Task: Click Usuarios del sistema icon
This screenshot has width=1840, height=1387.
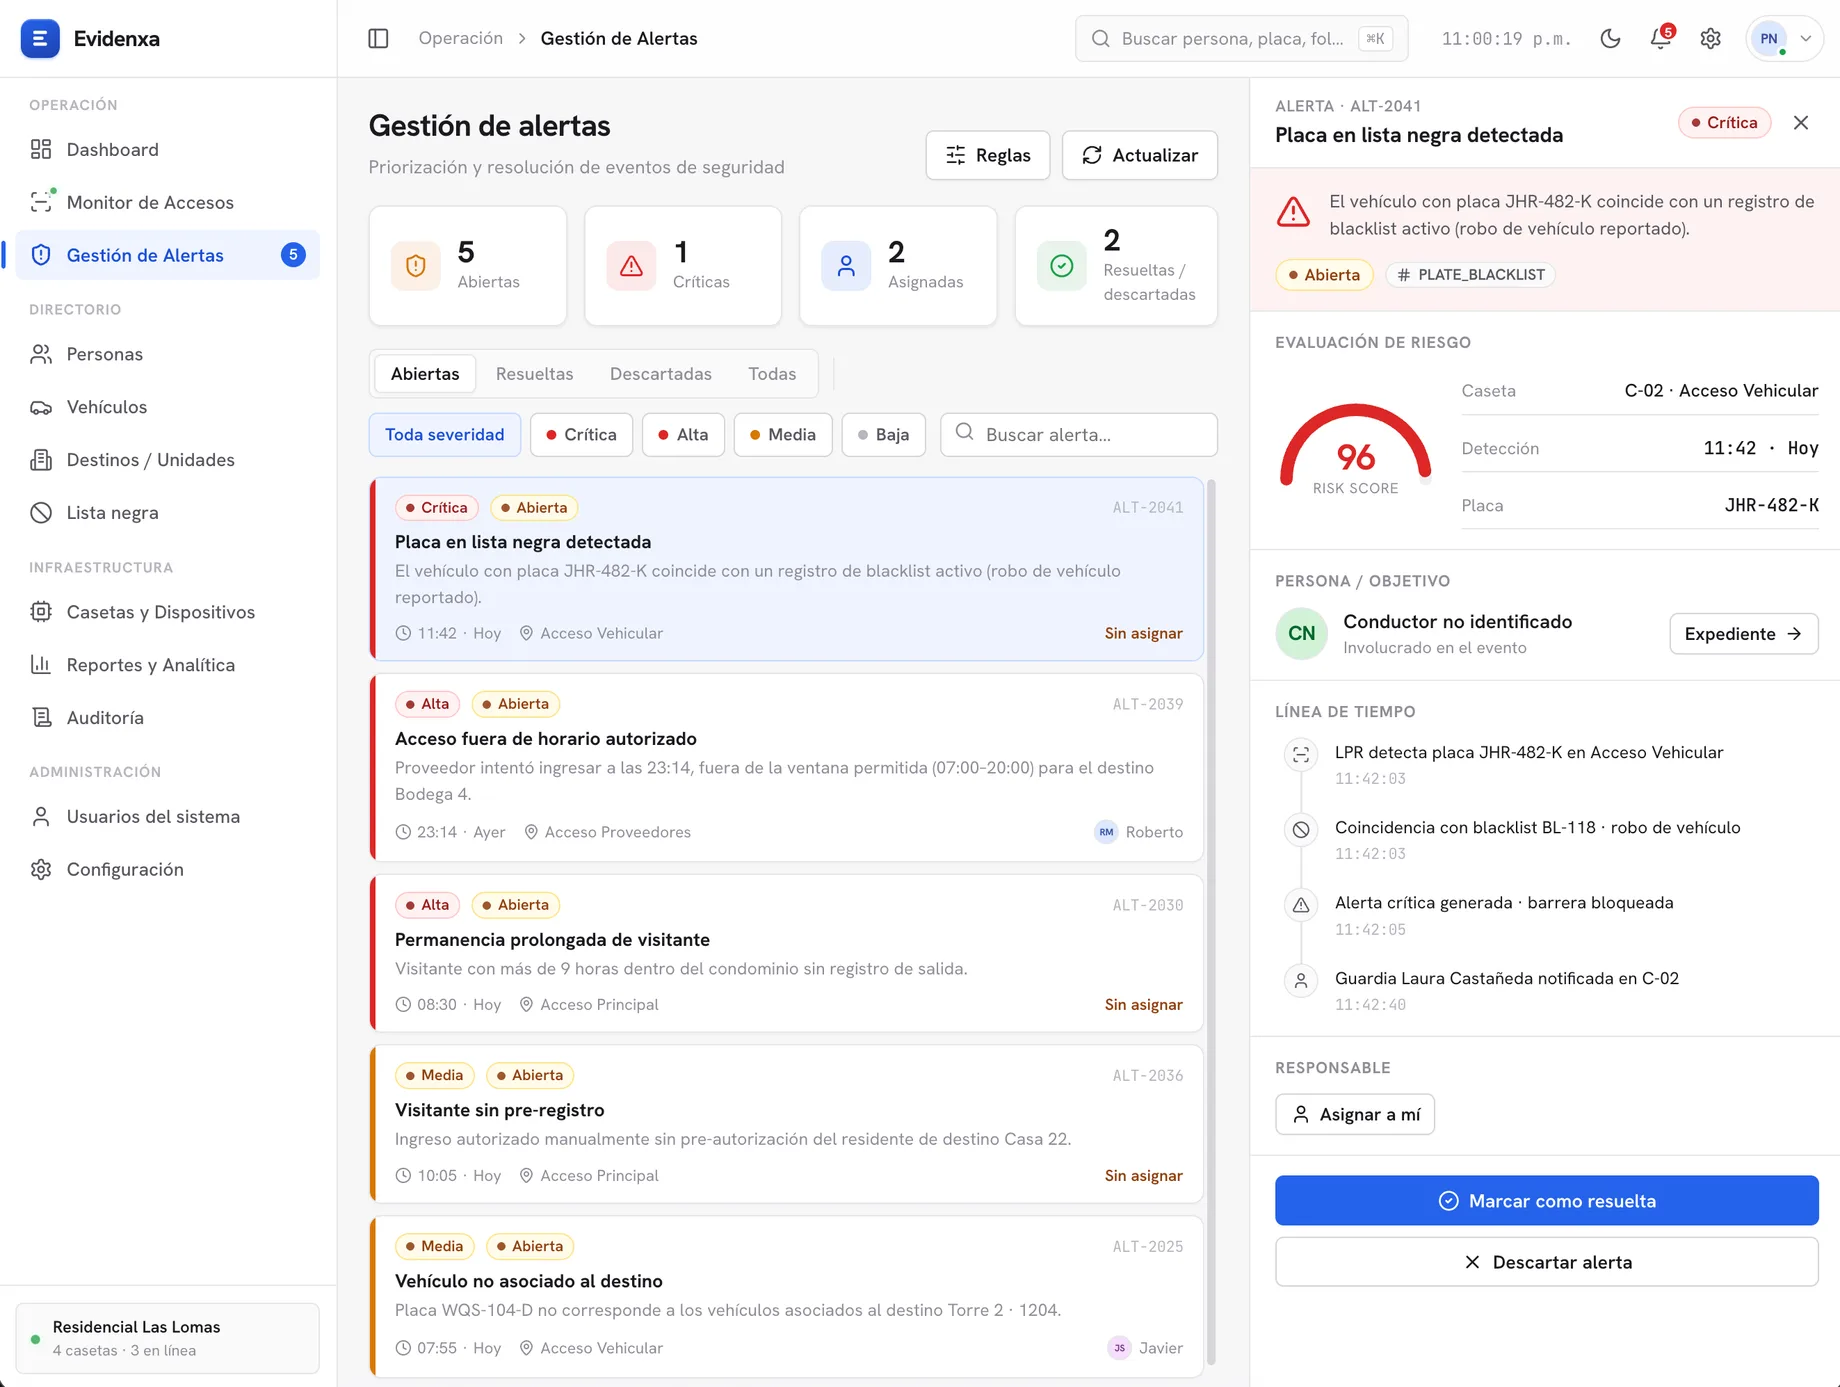Action: click(x=41, y=817)
